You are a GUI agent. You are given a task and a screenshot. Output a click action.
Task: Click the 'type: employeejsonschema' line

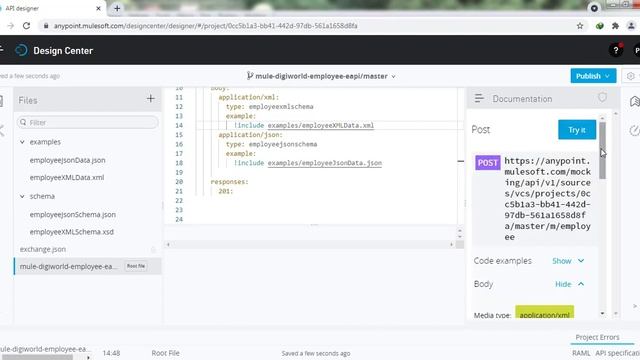tap(271, 144)
